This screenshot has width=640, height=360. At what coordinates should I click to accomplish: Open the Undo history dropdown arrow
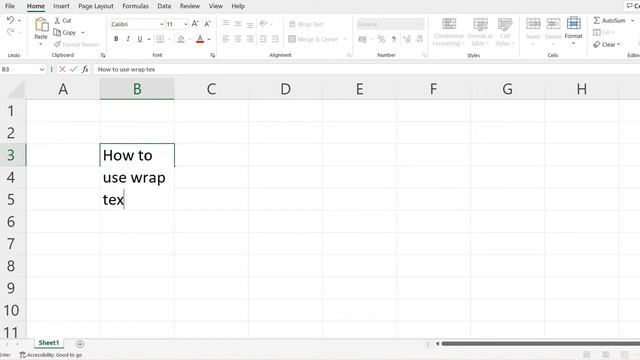(x=19, y=20)
